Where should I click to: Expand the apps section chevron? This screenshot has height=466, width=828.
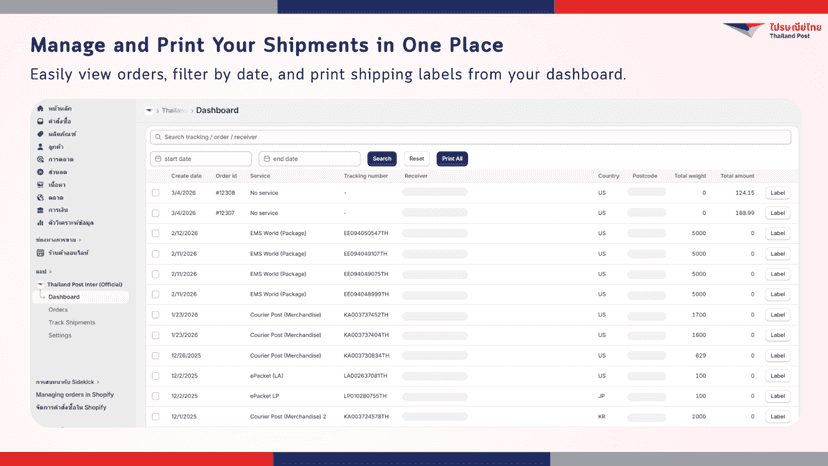pyautogui.click(x=50, y=272)
